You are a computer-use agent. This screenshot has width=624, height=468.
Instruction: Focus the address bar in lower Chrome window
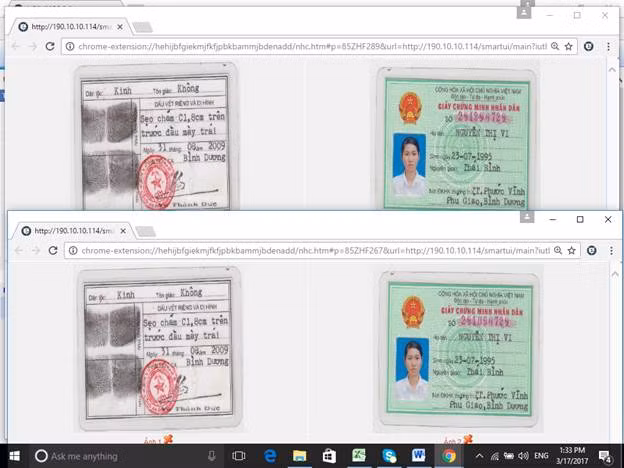pos(316,251)
